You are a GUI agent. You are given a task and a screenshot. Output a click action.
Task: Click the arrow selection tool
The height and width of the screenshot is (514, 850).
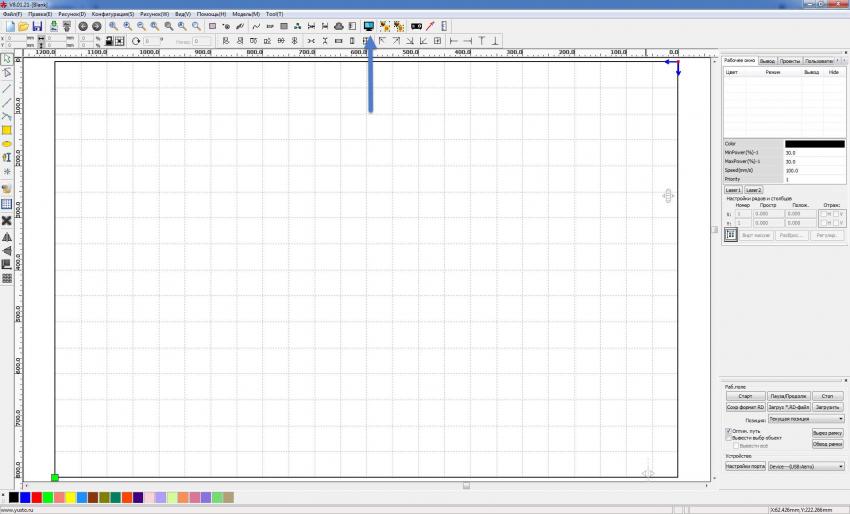7,60
